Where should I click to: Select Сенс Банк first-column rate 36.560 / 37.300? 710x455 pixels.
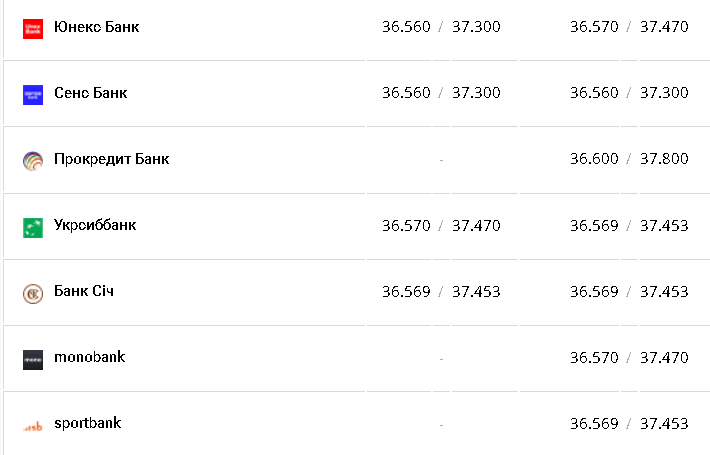pyautogui.click(x=441, y=93)
